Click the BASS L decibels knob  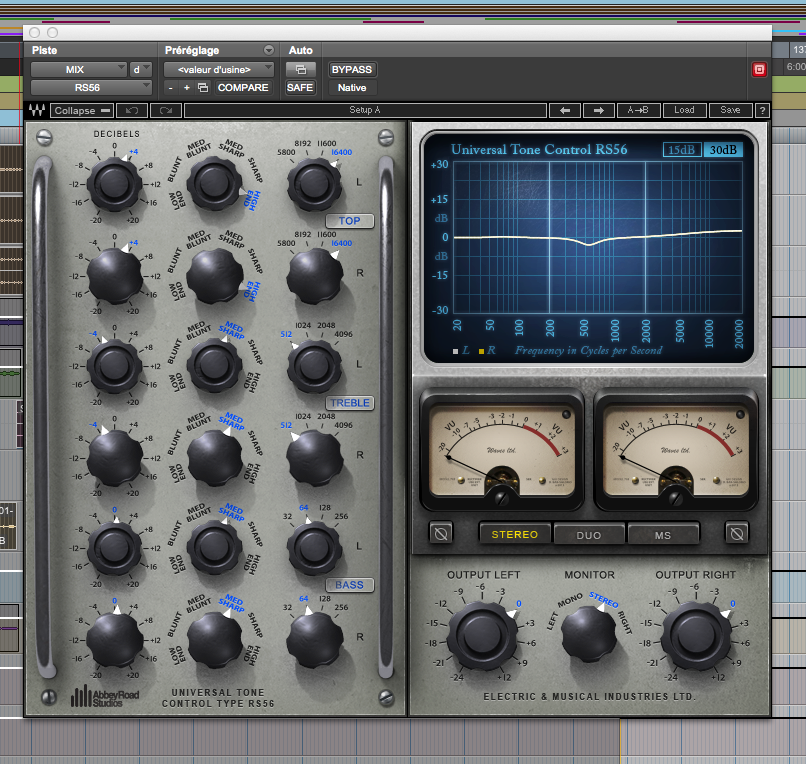coord(115,548)
